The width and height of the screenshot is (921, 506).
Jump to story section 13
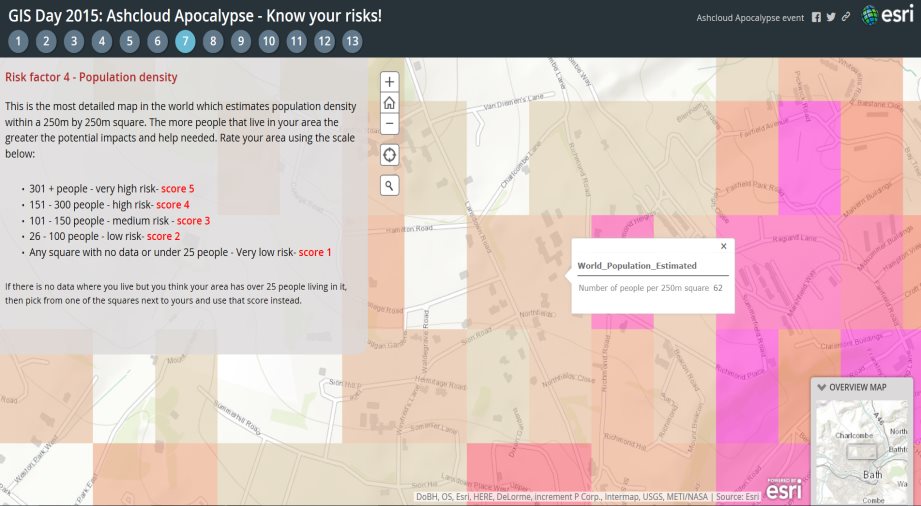(352, 41)
